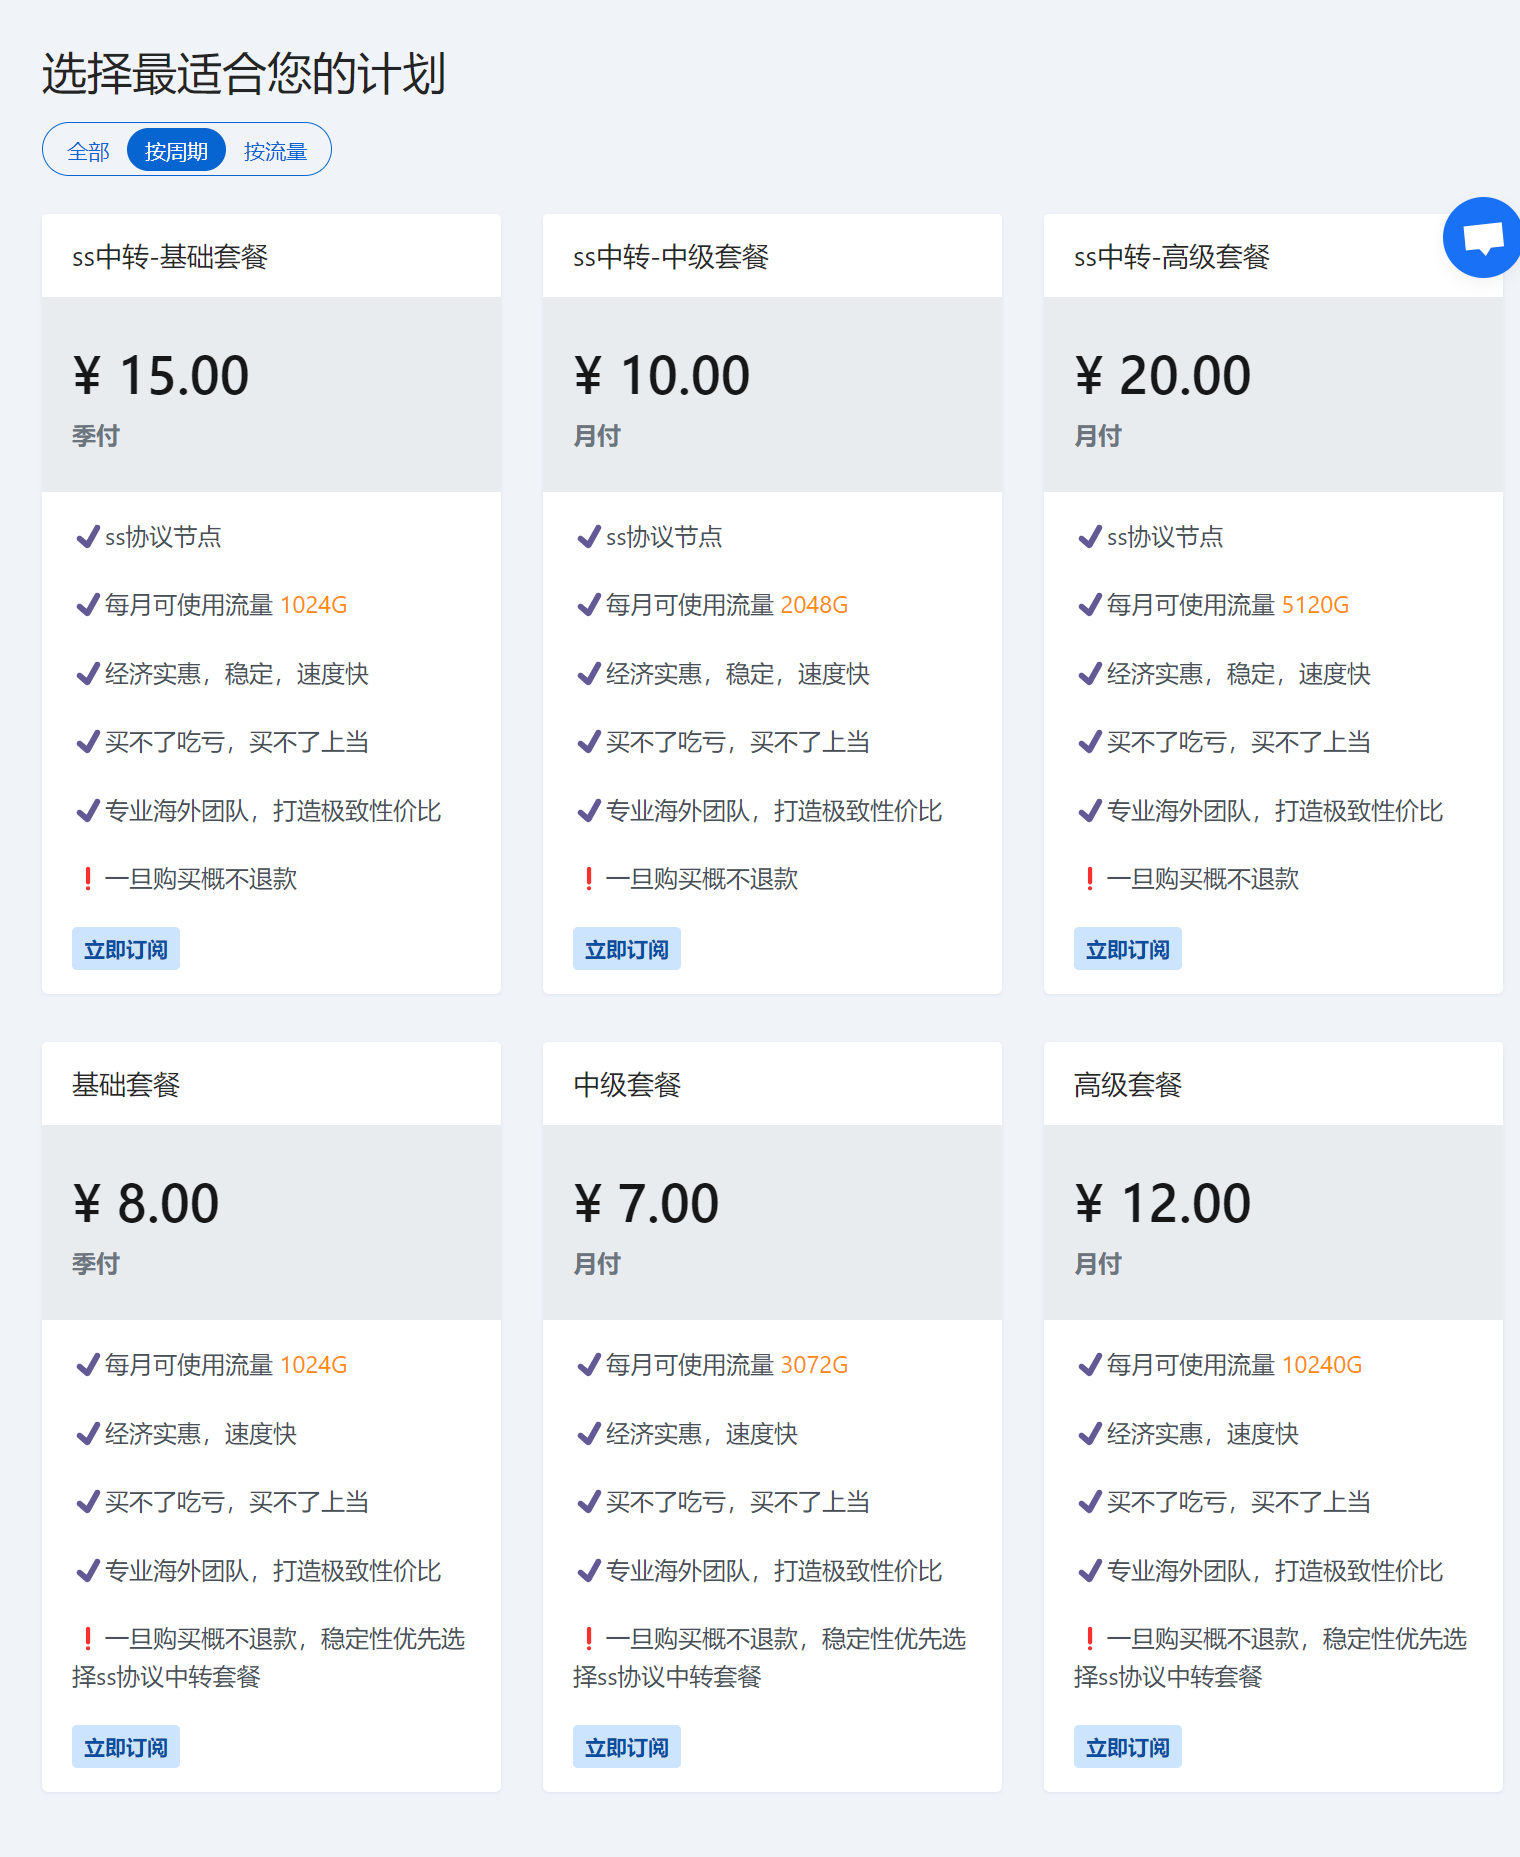Subscribe to ss中转-中级套餐 plan
This screenshot has width=1520, height=1857.
[627, 949]
